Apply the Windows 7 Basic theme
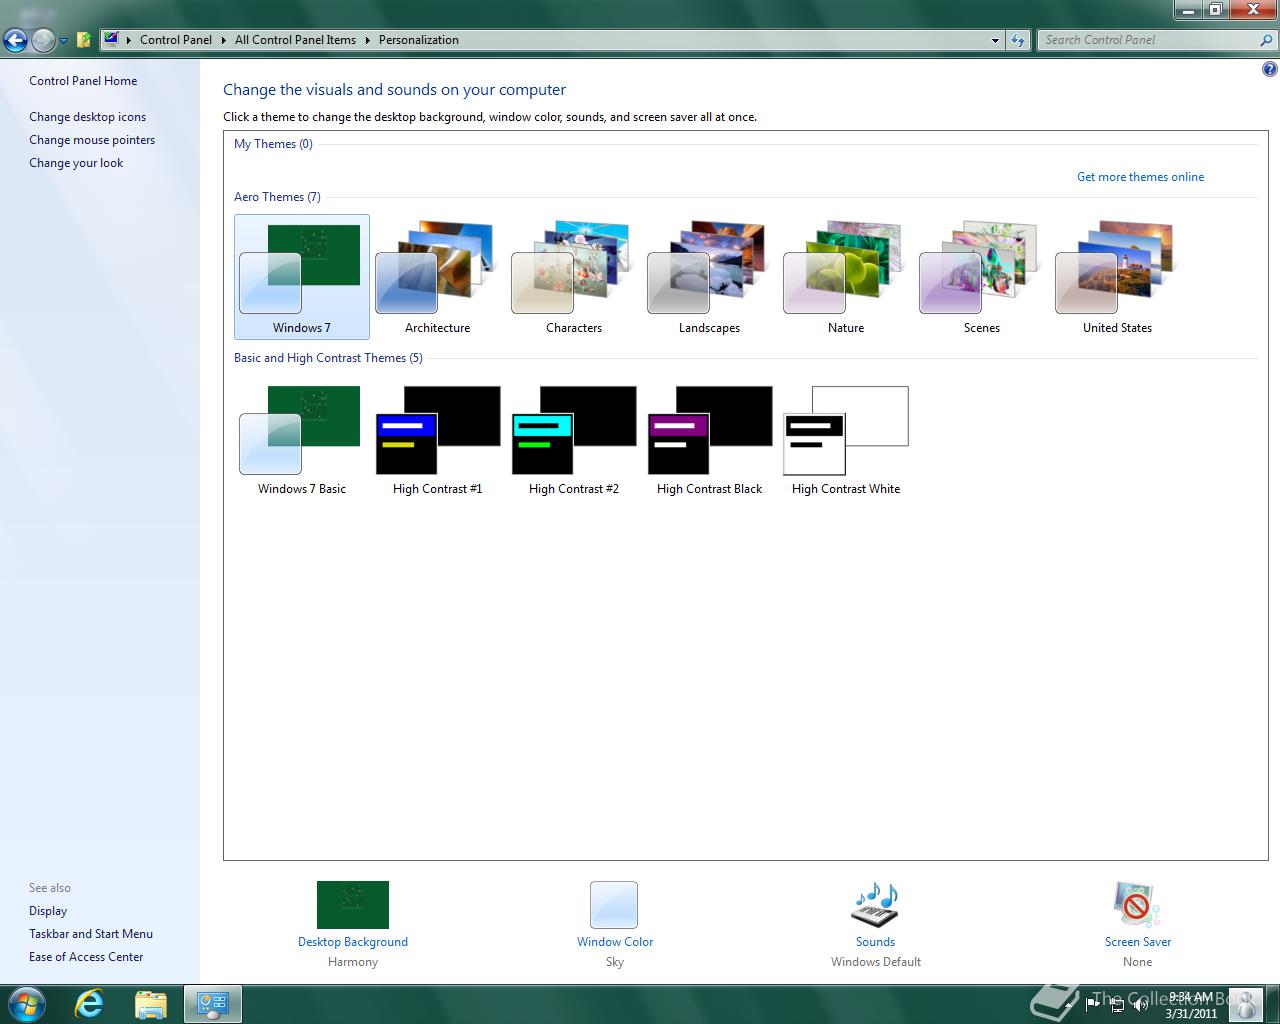 click(x=301, y=440)
